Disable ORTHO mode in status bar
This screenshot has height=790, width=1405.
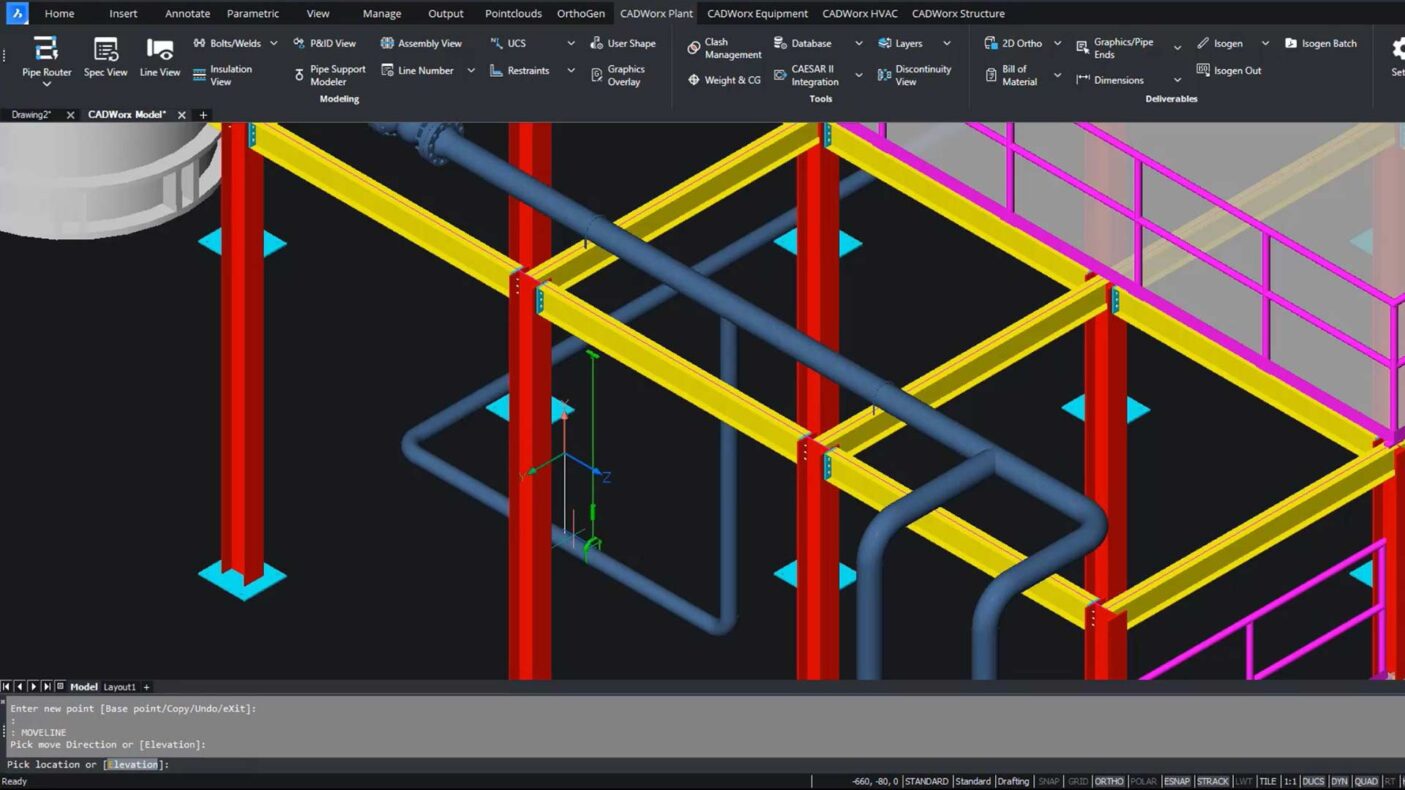tap(1108, 781)
